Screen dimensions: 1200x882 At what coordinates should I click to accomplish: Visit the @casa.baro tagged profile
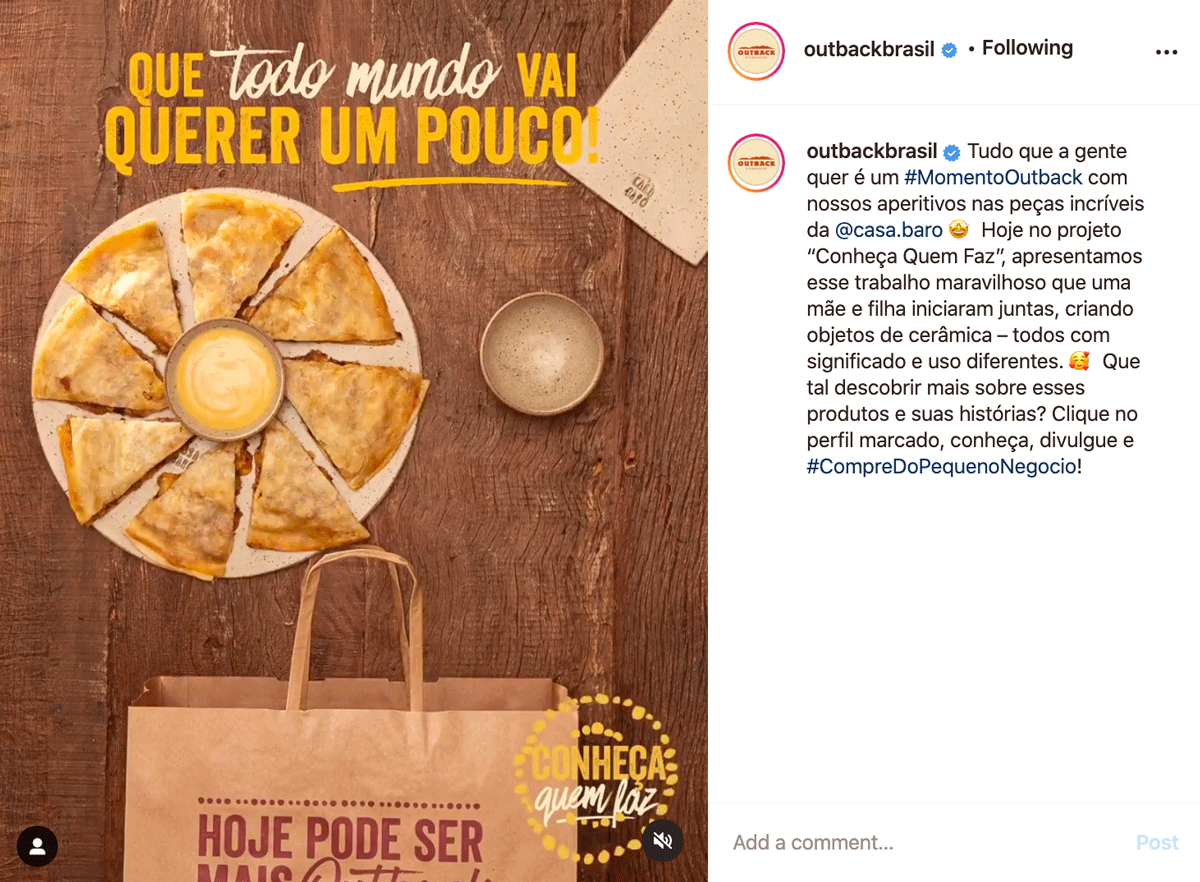click(889, 230)
